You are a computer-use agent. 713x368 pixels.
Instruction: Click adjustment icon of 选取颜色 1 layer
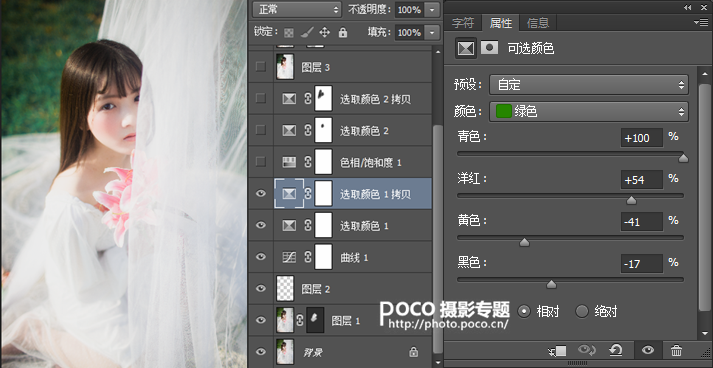point(289,226)
